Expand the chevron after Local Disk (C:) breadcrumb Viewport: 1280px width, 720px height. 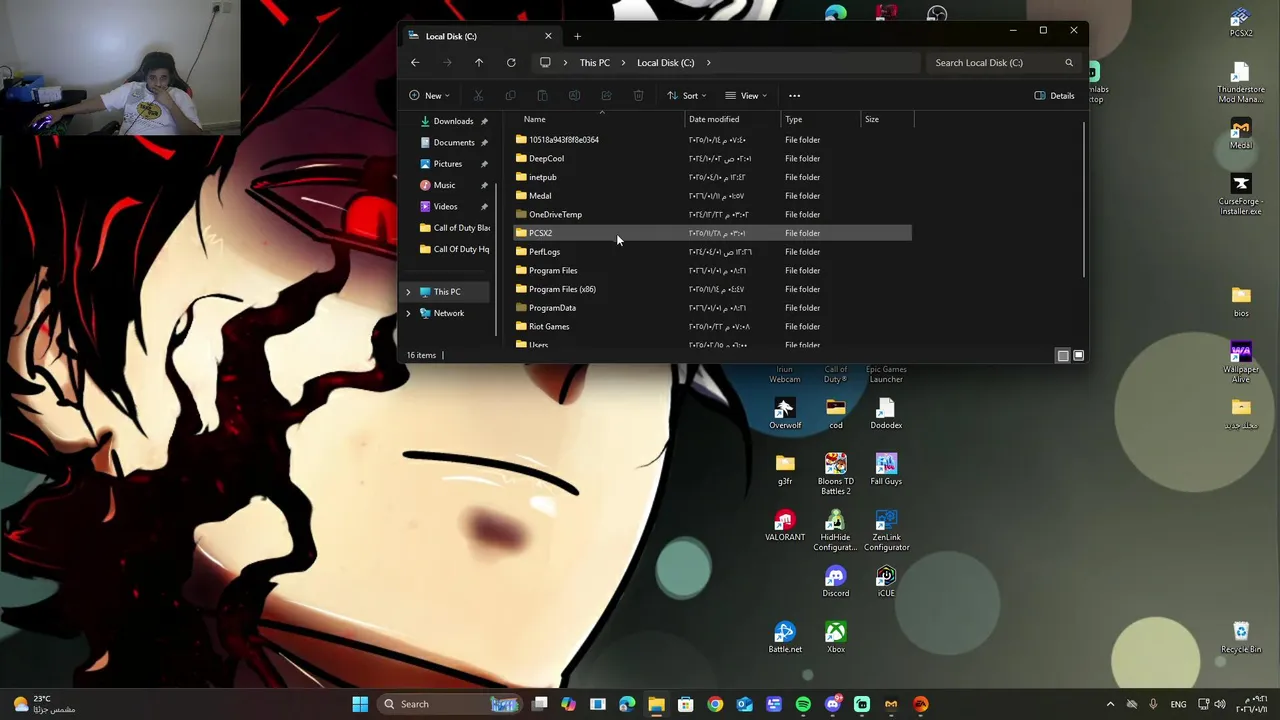click(708, 63)
